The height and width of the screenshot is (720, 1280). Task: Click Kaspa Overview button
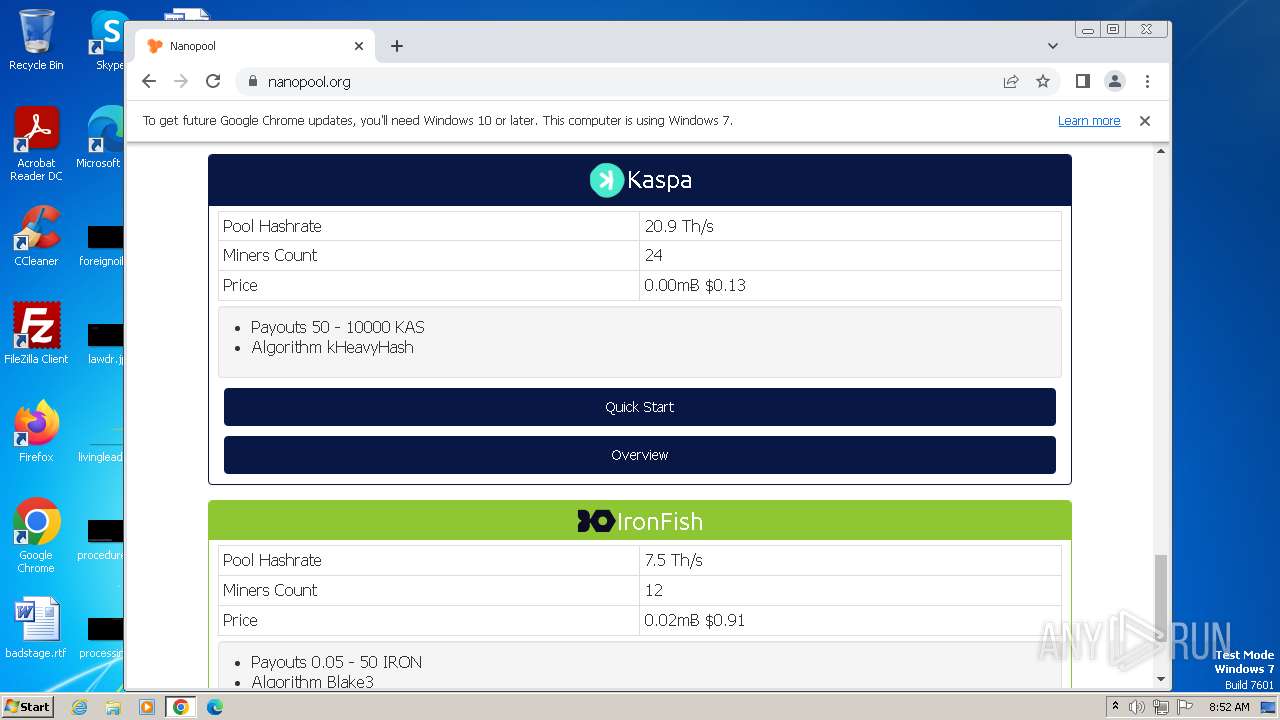tap(640, 455)
